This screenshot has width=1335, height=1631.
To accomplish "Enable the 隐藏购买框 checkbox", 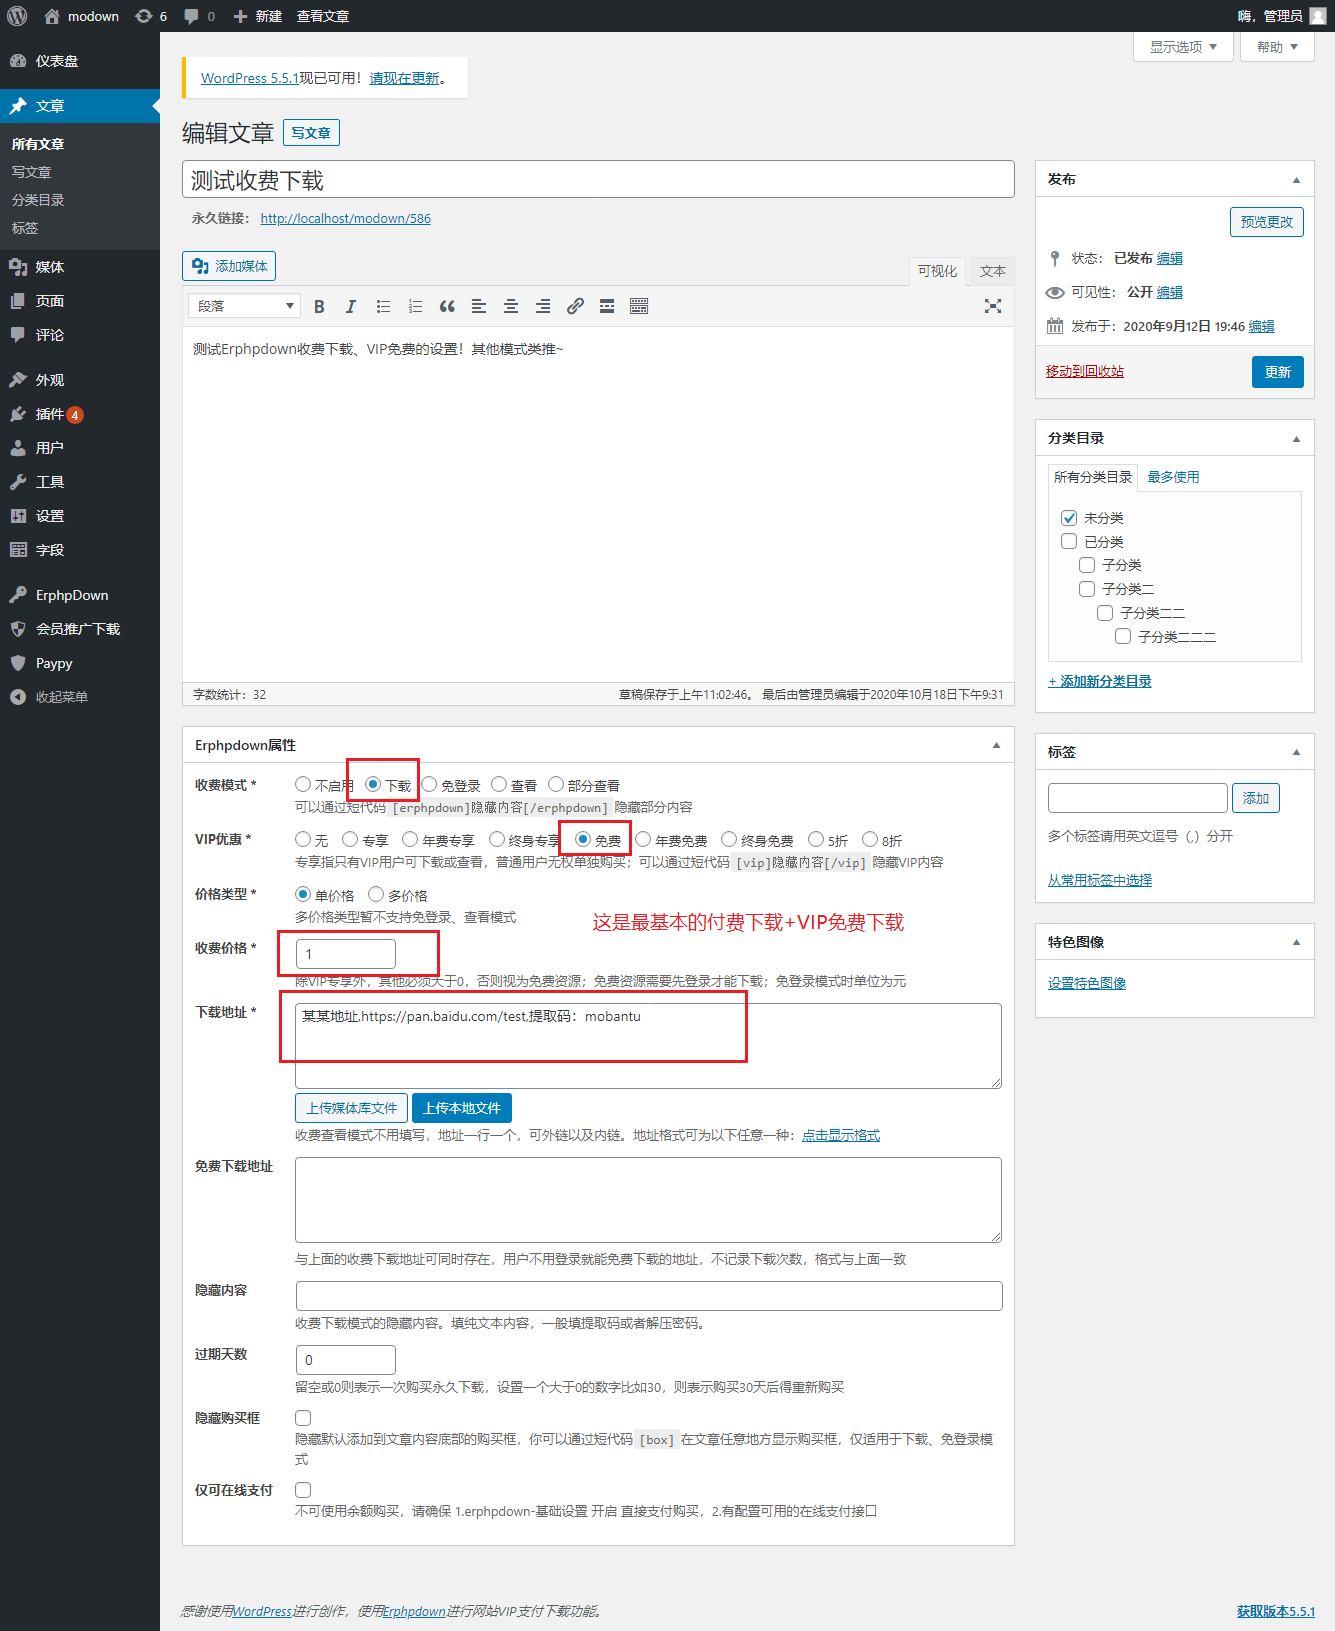I will (303, 1418).
